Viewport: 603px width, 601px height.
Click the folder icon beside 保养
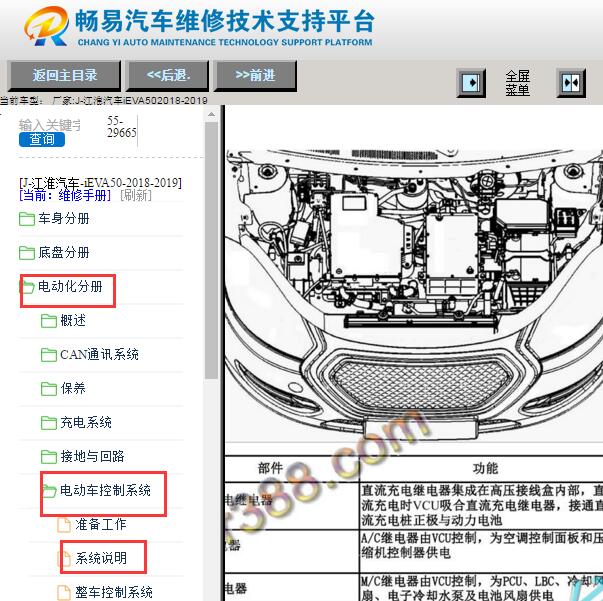(48, 389)
